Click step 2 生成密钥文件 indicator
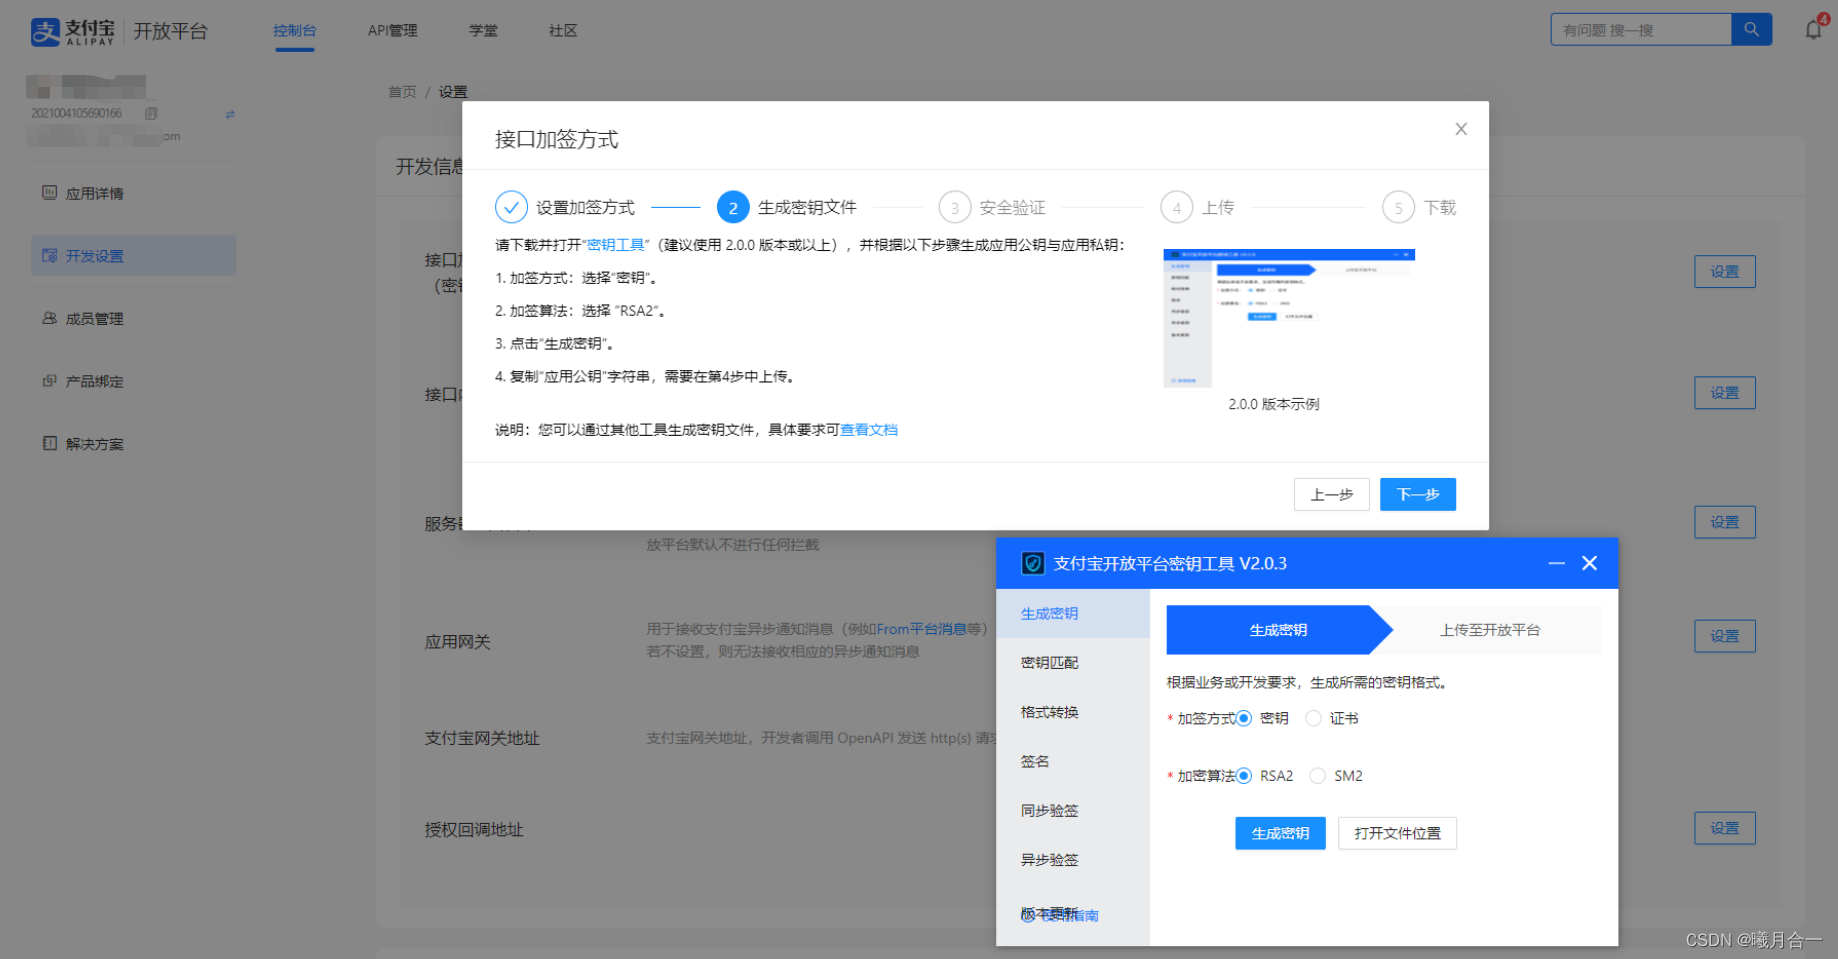This screenshot has height=959, width=1838. point(733,207)
